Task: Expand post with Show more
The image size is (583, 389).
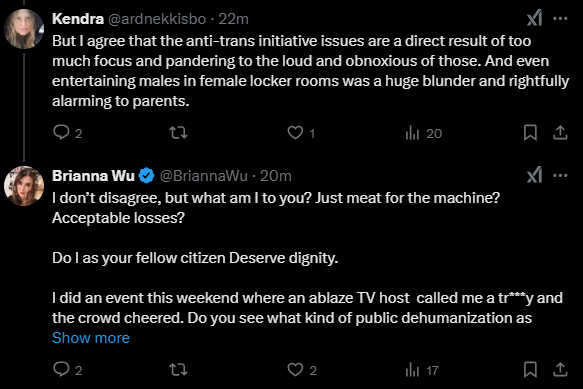Action: pos(91,338)
